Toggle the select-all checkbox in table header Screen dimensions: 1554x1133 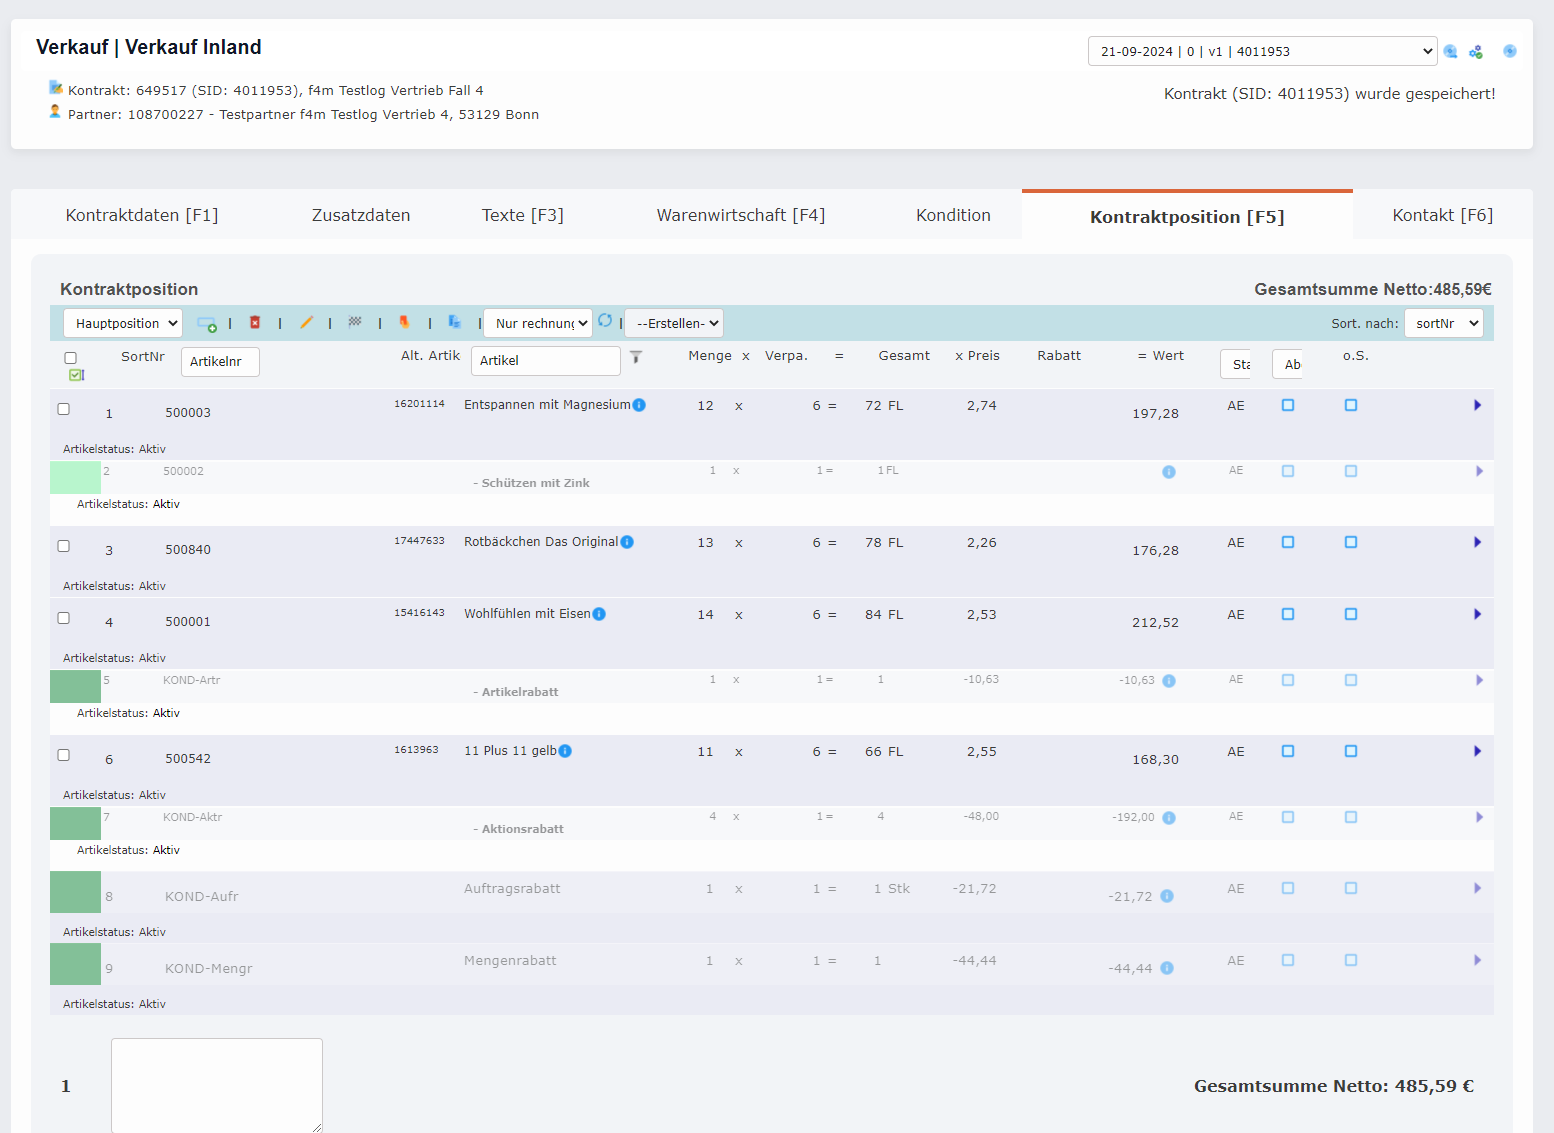(70, 358)
